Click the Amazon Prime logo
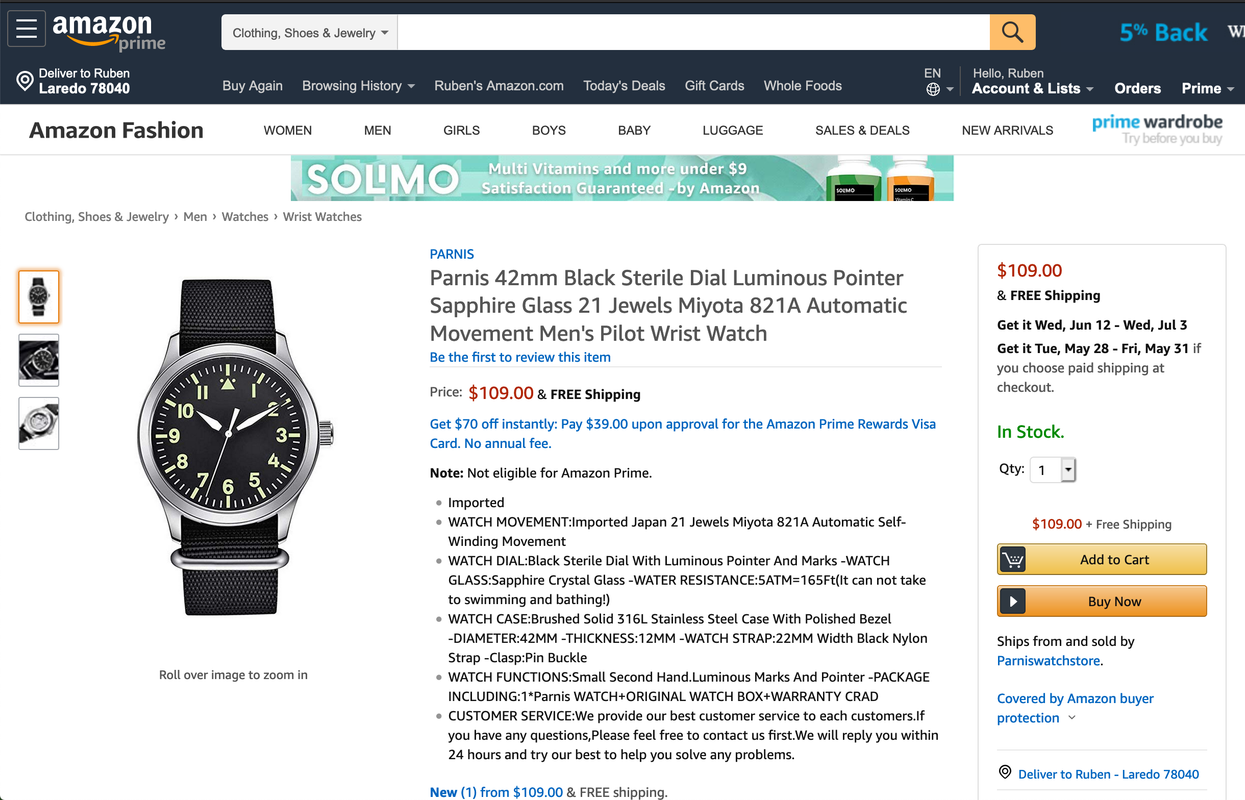The image size is (1245, 800). [x=109, y=31]
